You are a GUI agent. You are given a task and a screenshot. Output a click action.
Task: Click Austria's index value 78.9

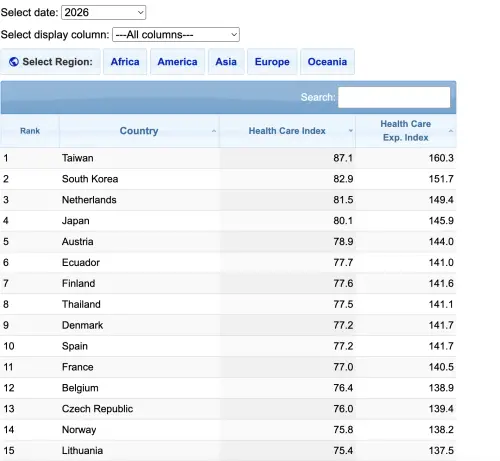point(343,242)
